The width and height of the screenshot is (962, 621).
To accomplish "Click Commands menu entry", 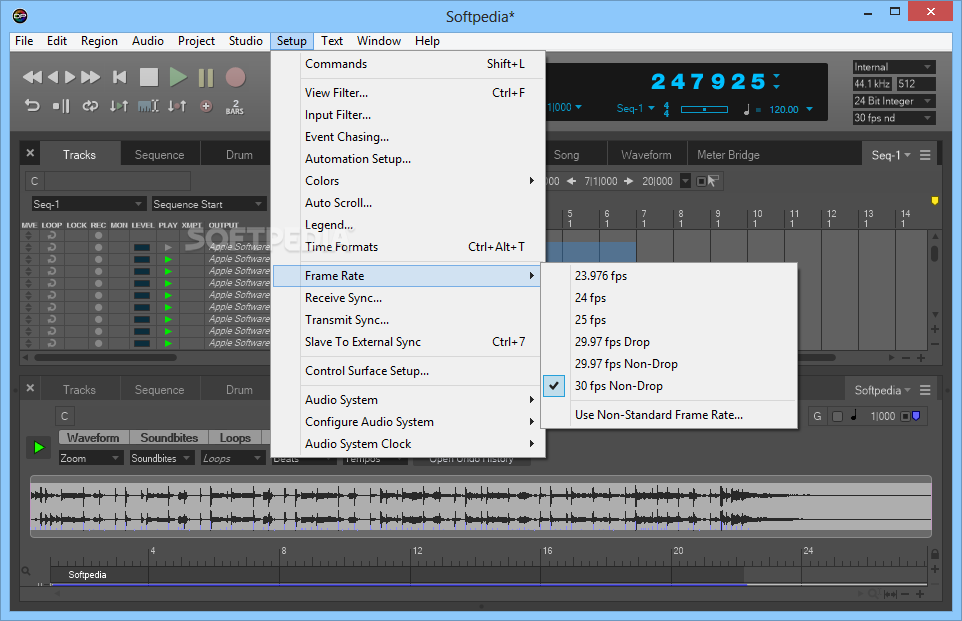I will click(408, 64).
